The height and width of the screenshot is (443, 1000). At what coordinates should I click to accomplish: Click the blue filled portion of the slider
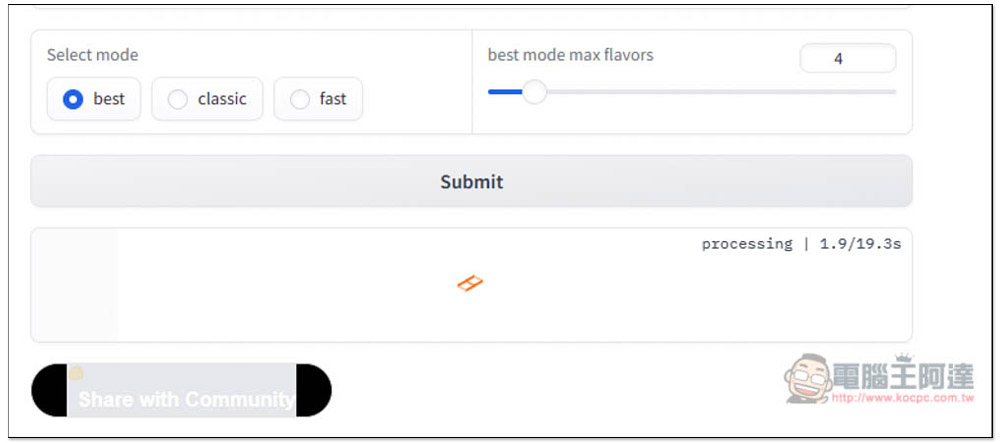coord(504,92)
